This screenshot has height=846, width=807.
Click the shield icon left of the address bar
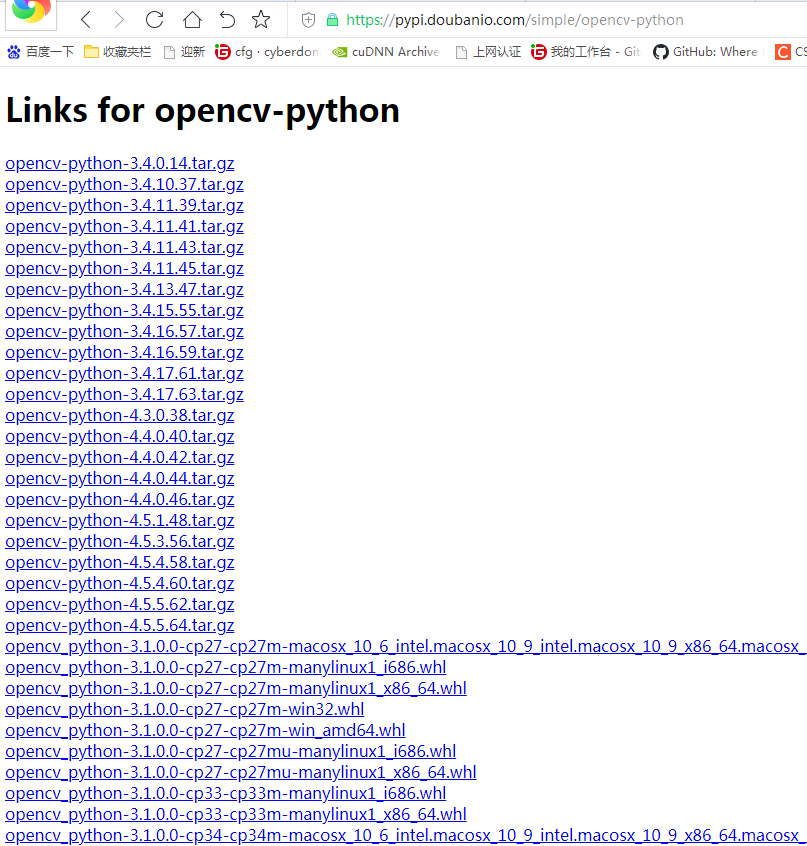click(307, 19)
